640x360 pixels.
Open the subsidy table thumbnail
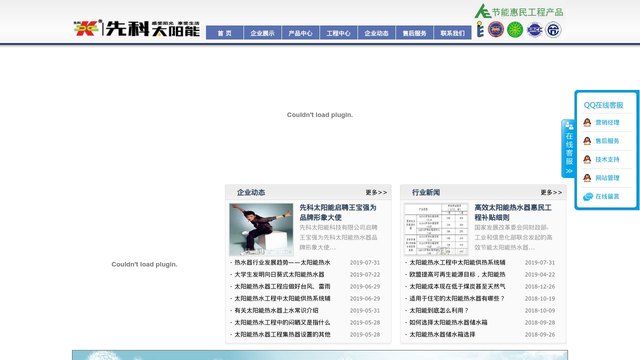pos(436,229)
